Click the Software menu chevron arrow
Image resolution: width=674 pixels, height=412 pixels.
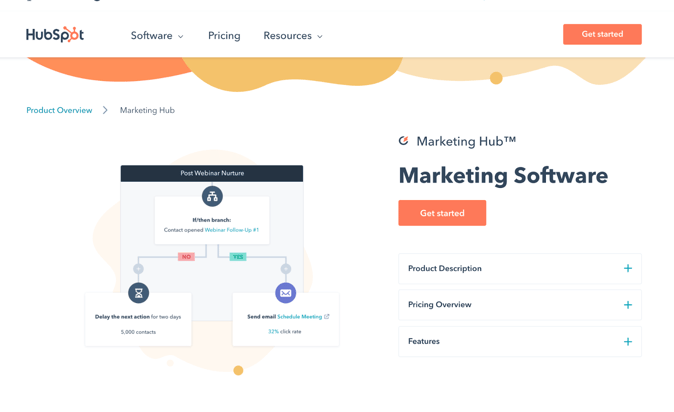coord(181,37)
